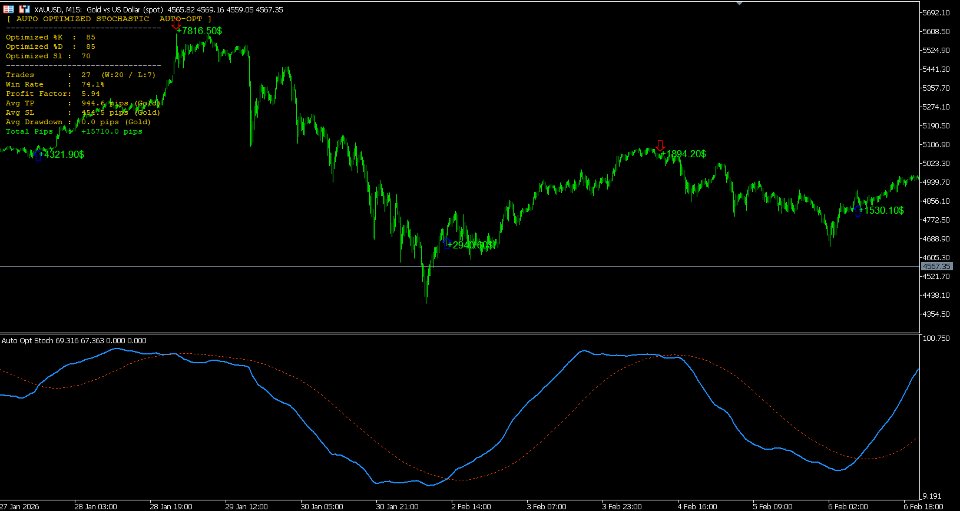Click the 2 Feb 14:00 time axis label
960x511 pixels.
471,506
